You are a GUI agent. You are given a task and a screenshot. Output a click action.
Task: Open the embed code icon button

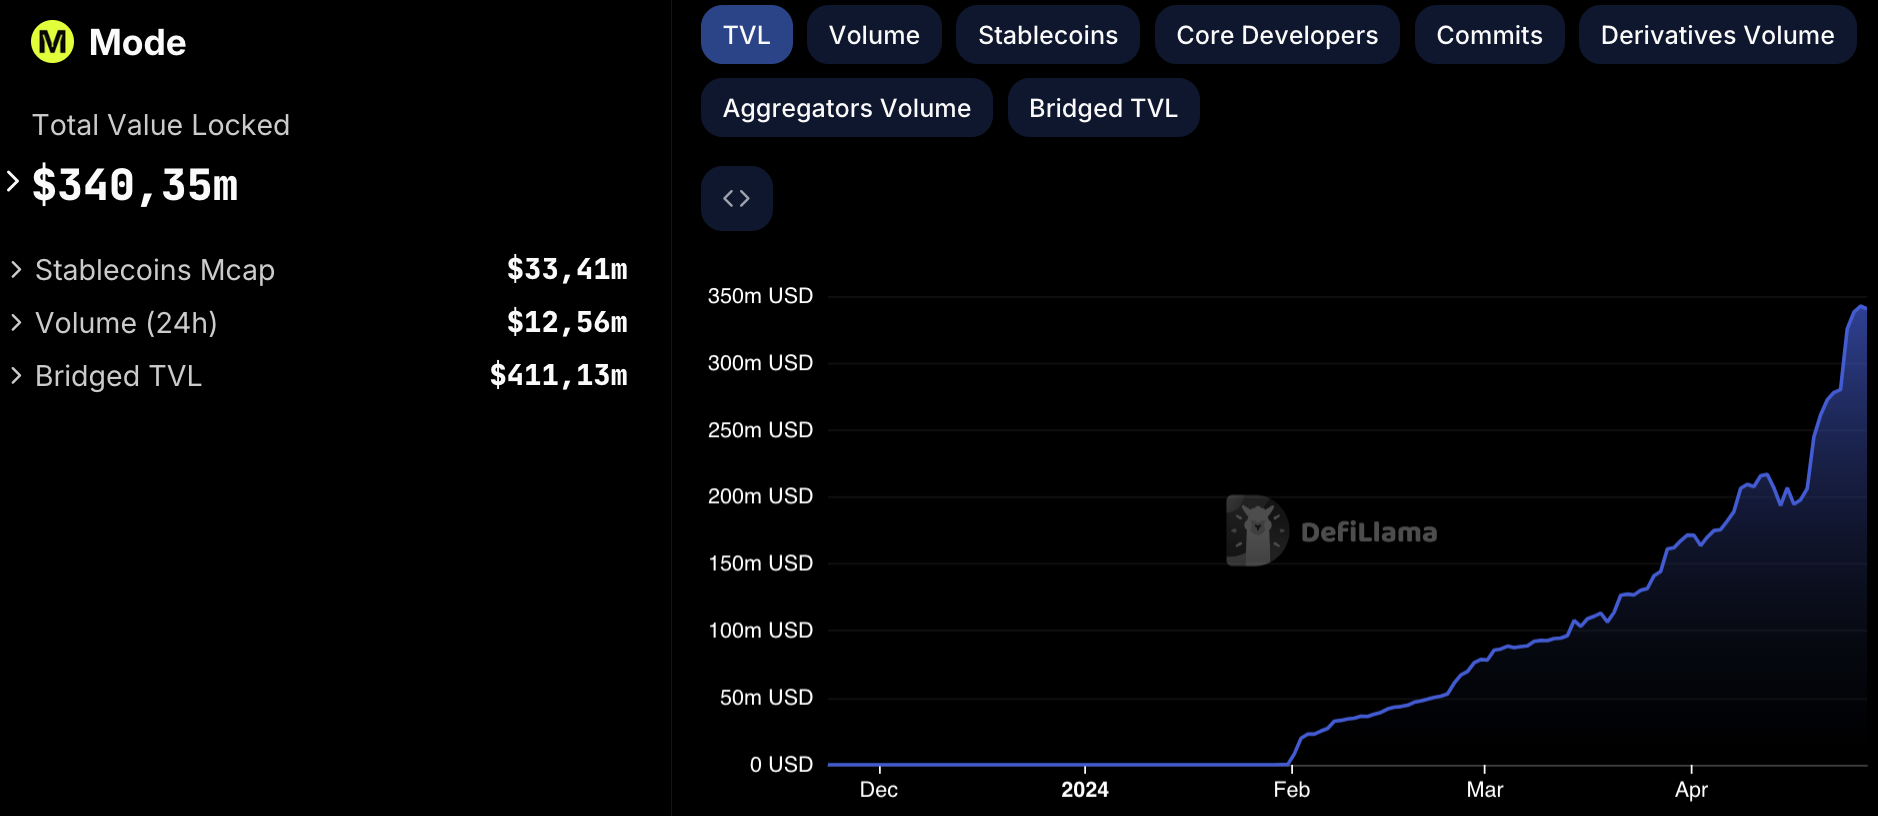737,198
